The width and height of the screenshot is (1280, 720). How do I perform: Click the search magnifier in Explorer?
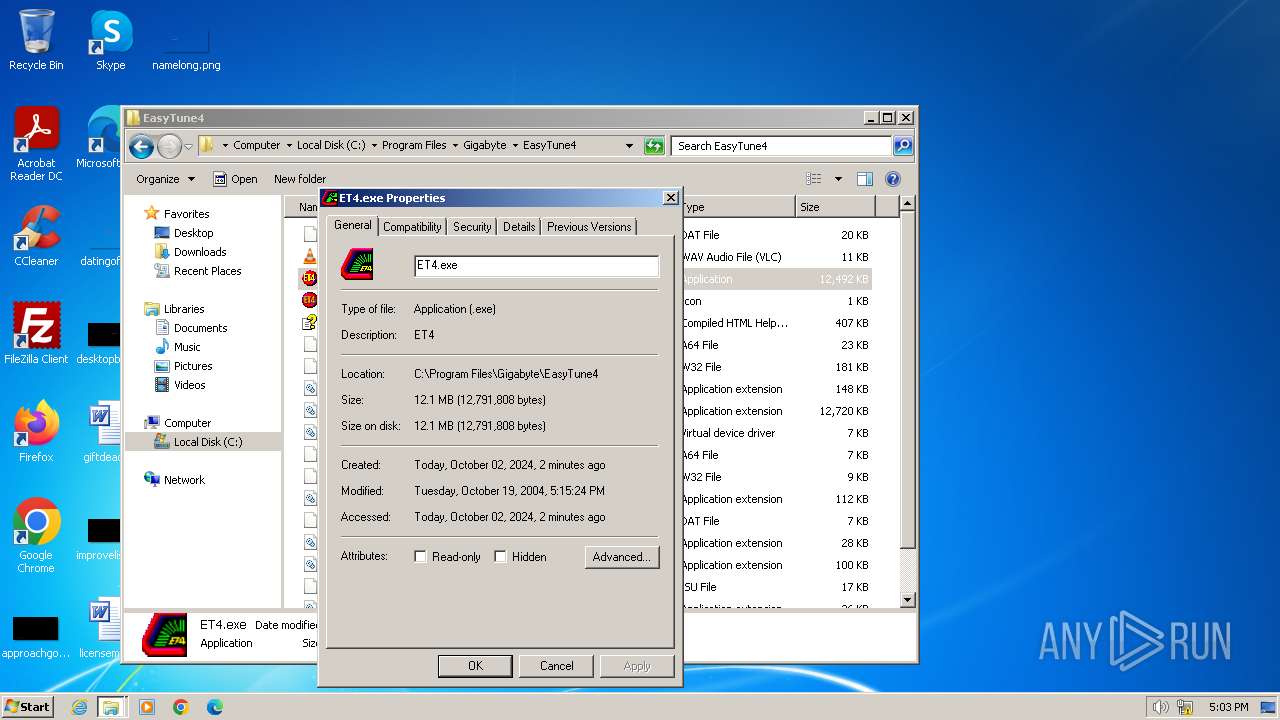point(902,146)
